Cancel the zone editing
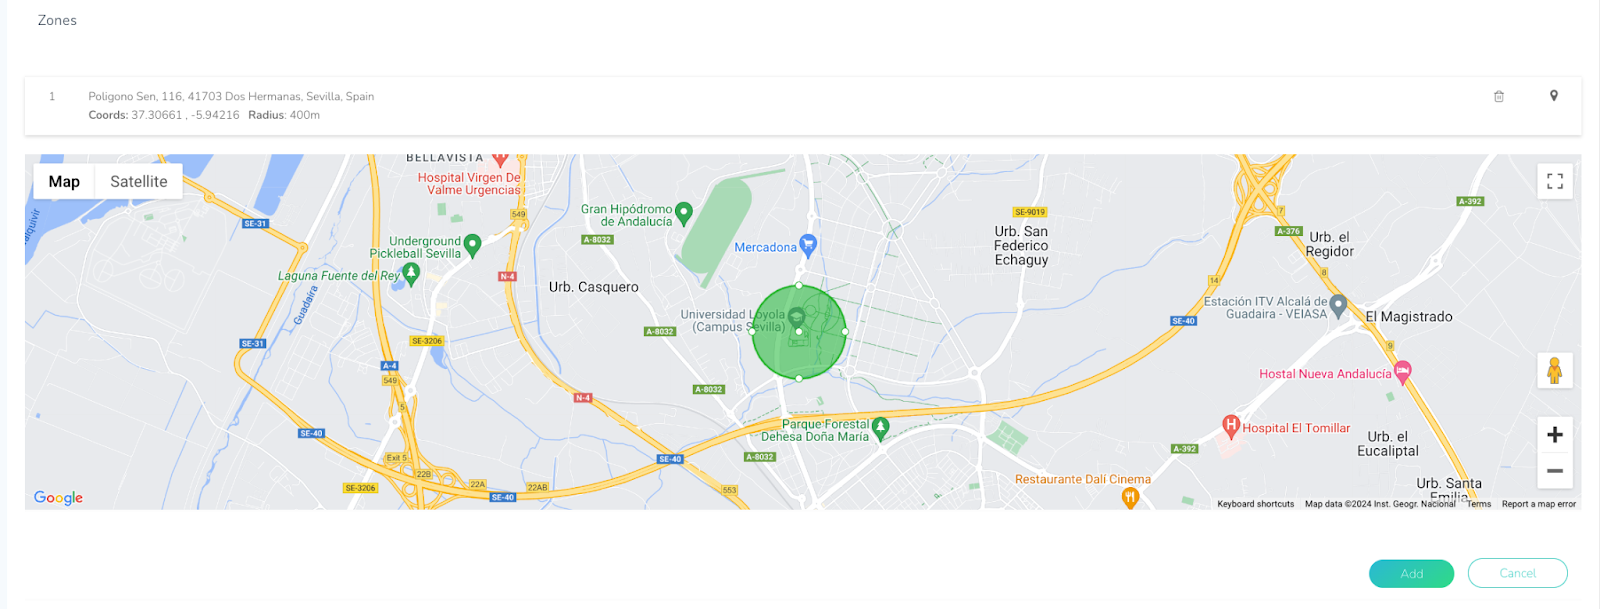The height and width of the screenshot is (609, 1600). (1517, 573)
